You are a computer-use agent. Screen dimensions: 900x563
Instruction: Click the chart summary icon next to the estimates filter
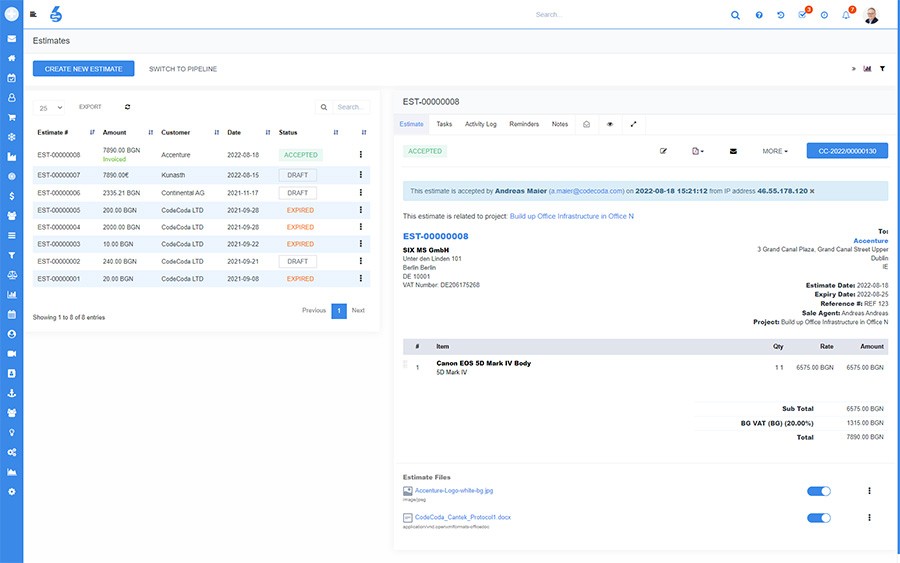[x=867, y=69]
